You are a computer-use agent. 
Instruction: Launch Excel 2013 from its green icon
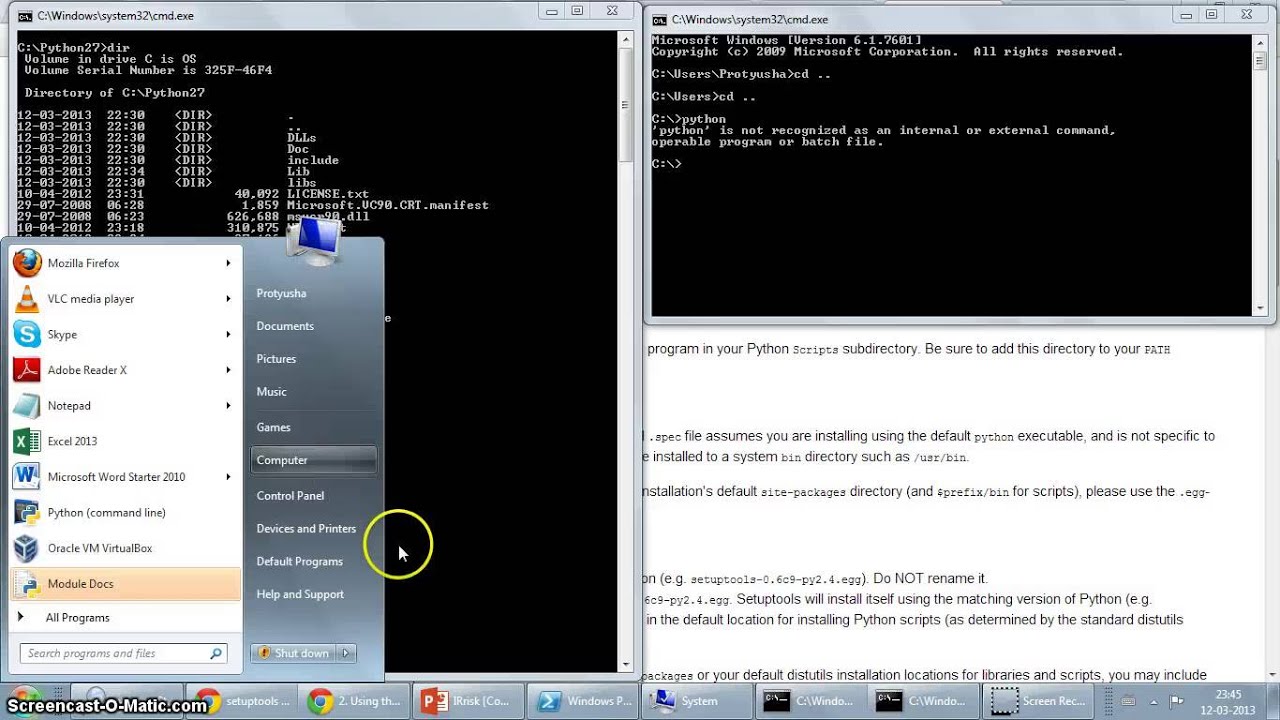[27, 441]
